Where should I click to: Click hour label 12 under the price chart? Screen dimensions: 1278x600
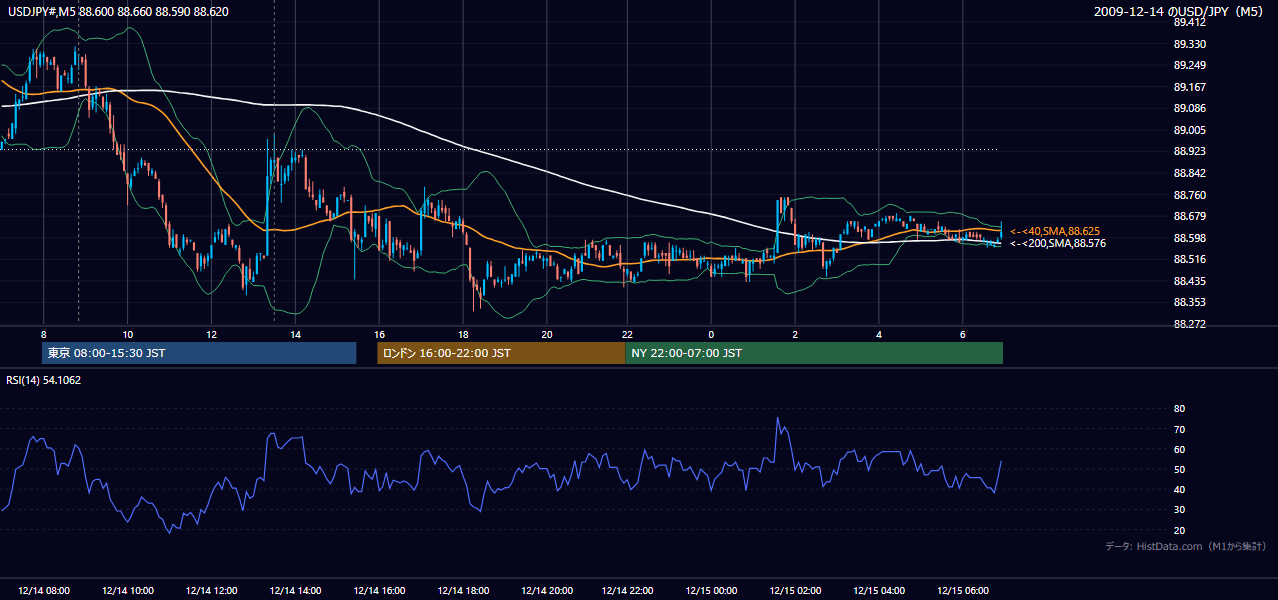coord(211,334)
